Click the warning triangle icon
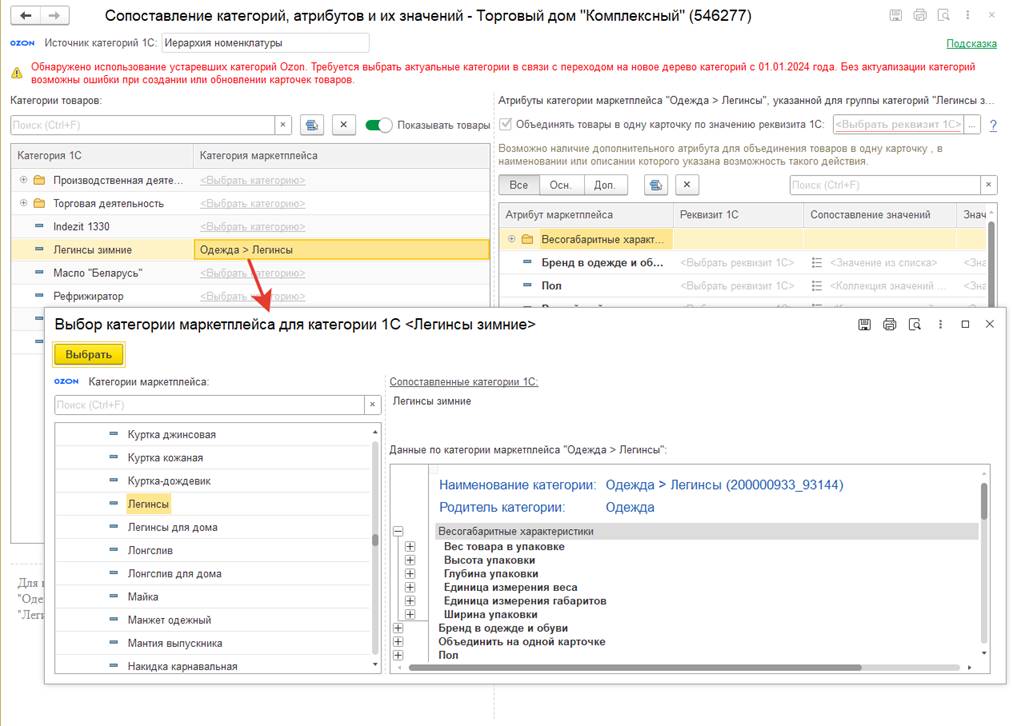 point(17,73)
